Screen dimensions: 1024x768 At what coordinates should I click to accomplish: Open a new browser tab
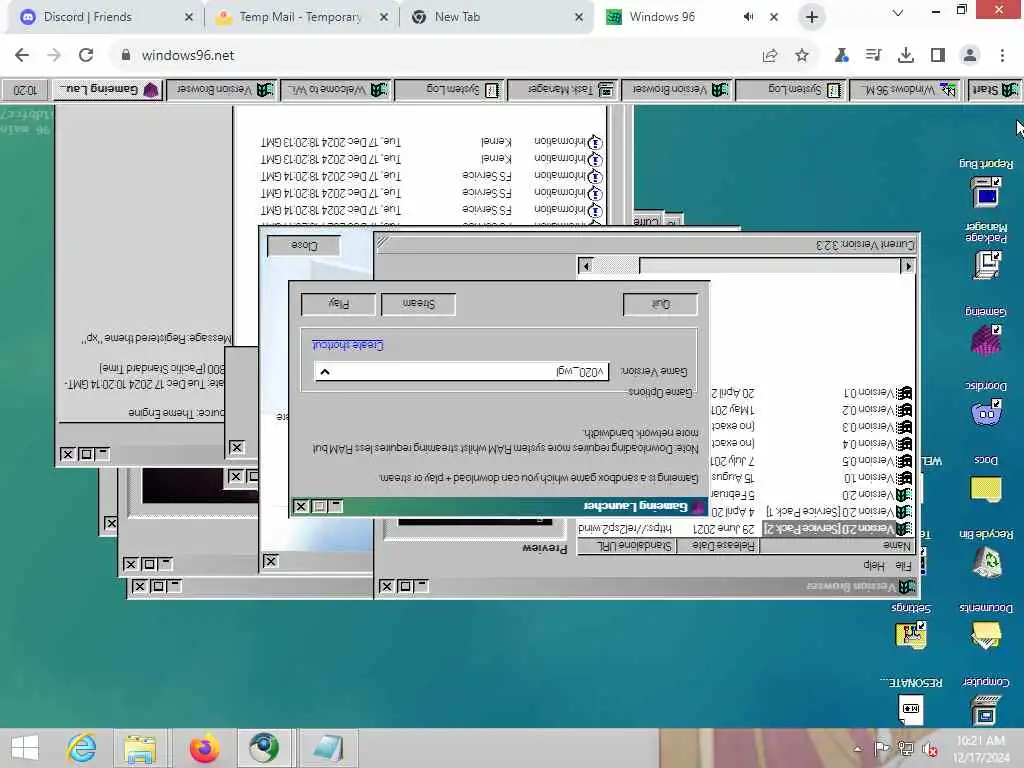[812, 17]
